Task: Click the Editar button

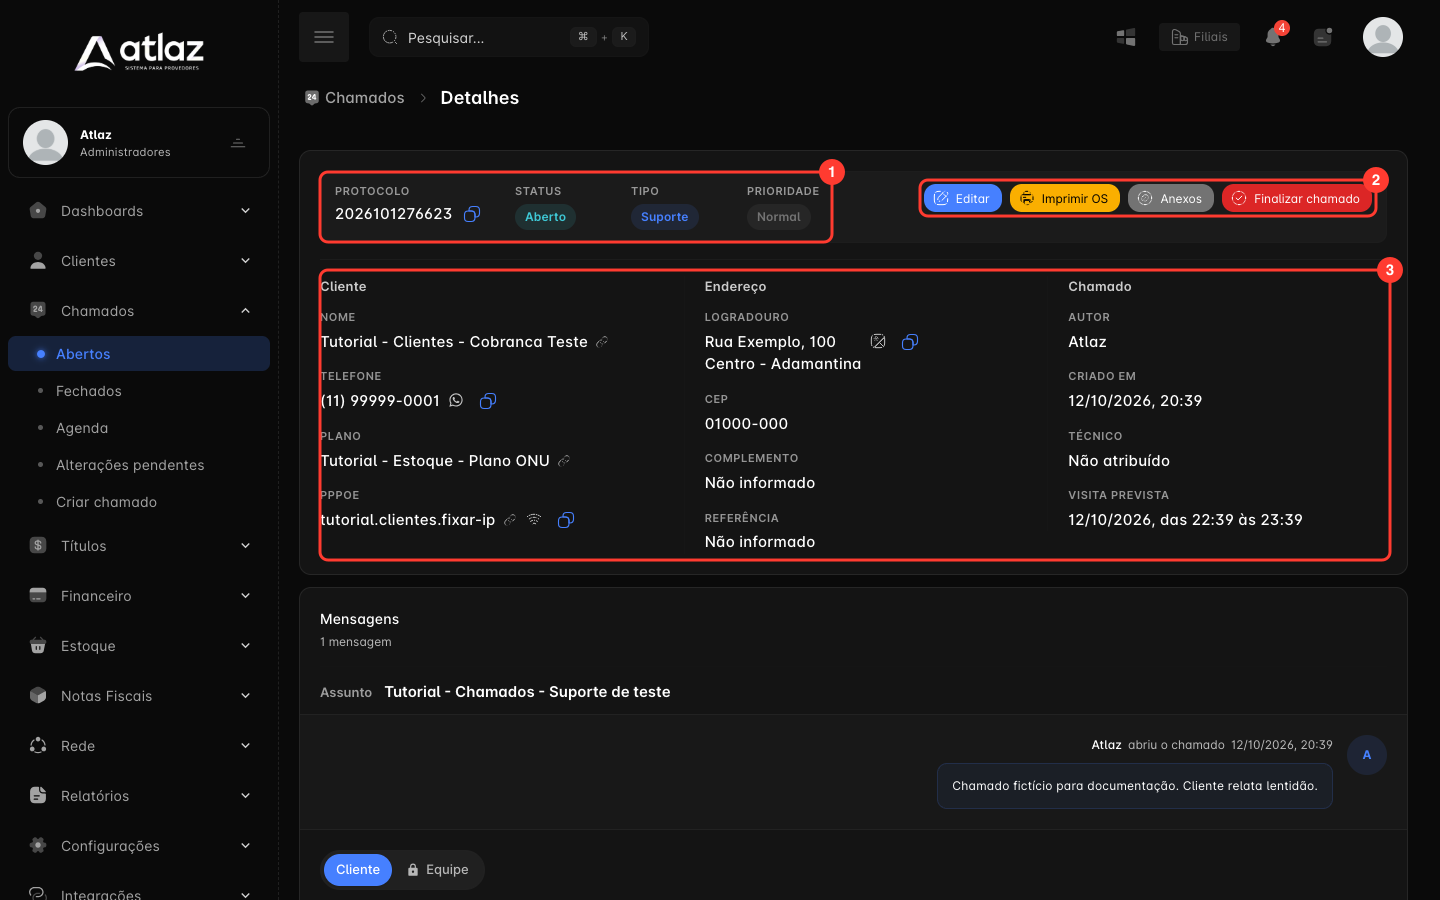Action: pyautogui.click(x=962, y=198)
